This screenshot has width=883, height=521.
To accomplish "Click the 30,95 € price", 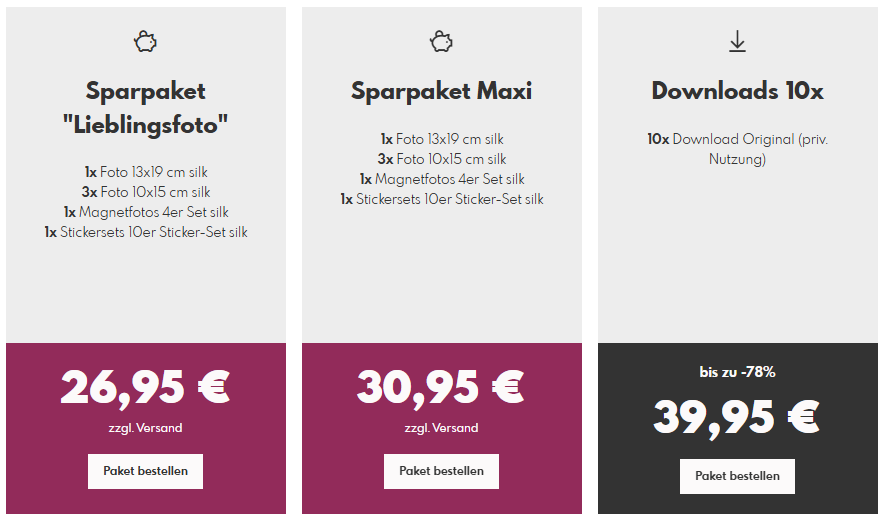I will pos(441,388).
